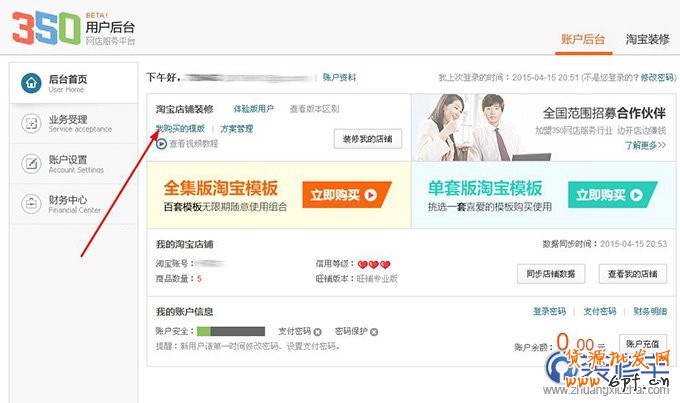Switch to 账户后台 tab
Image resolution: width=680 pixels, height=403 pixels.
point(583,39)
